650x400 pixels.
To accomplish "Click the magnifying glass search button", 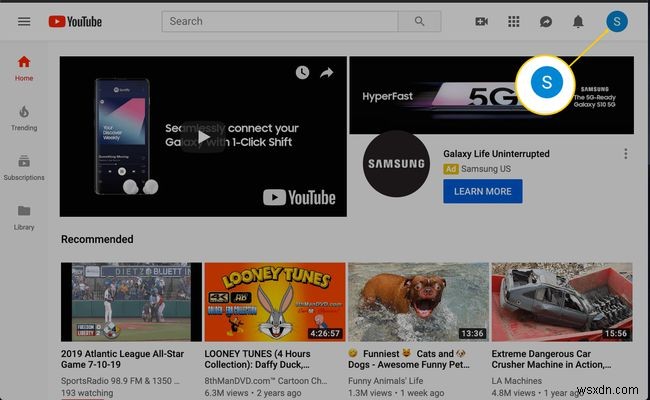I will 419,22.
